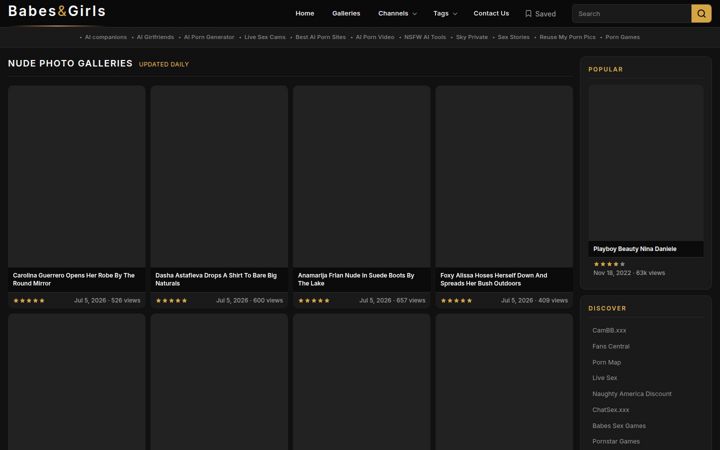Screen dimensions: 720x450
Task: Click the Nina Daniele star rating
Action: [x=609, y=264]
